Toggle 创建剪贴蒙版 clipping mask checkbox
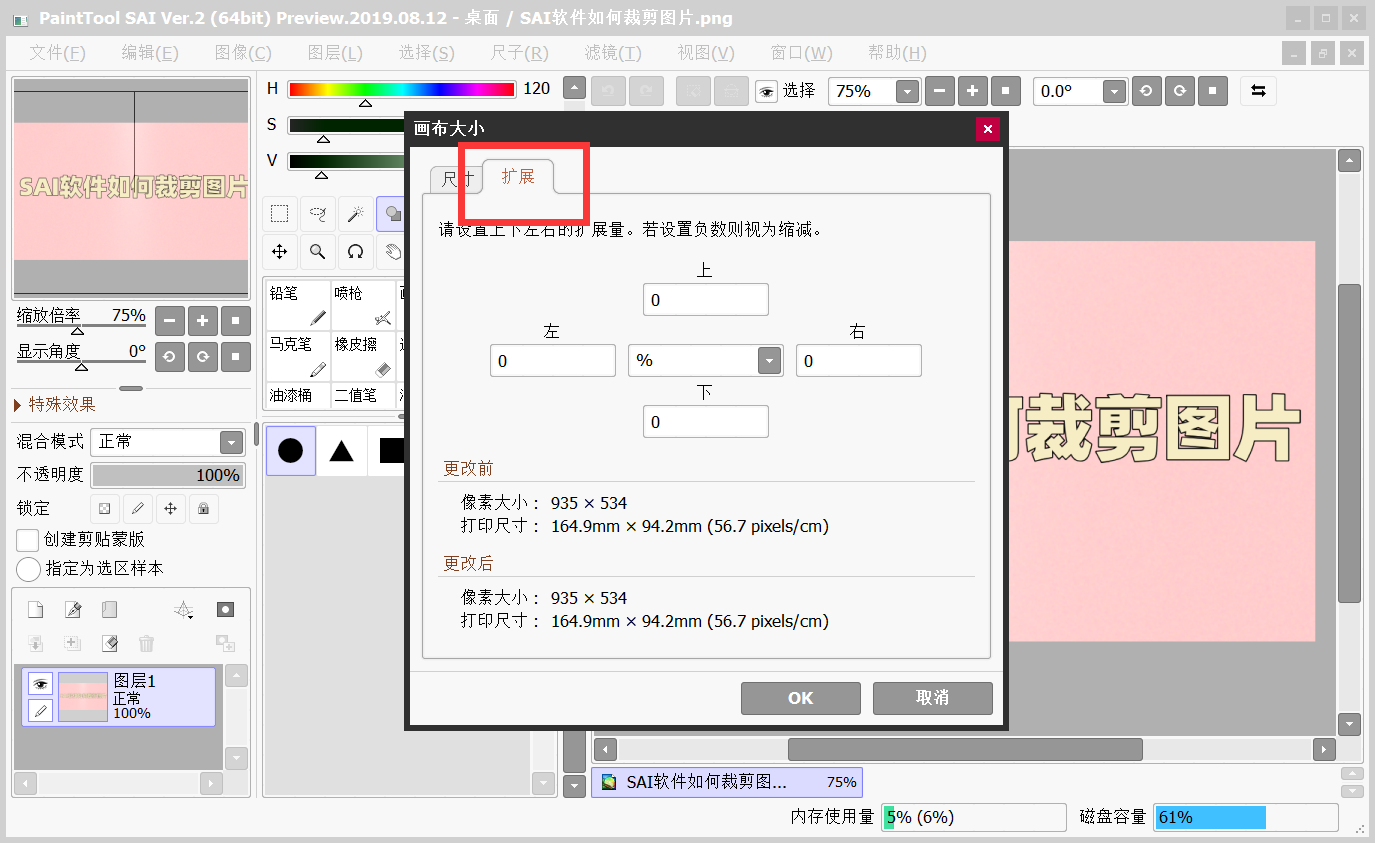The image size is (1375, 843). [x=28, y=540]
